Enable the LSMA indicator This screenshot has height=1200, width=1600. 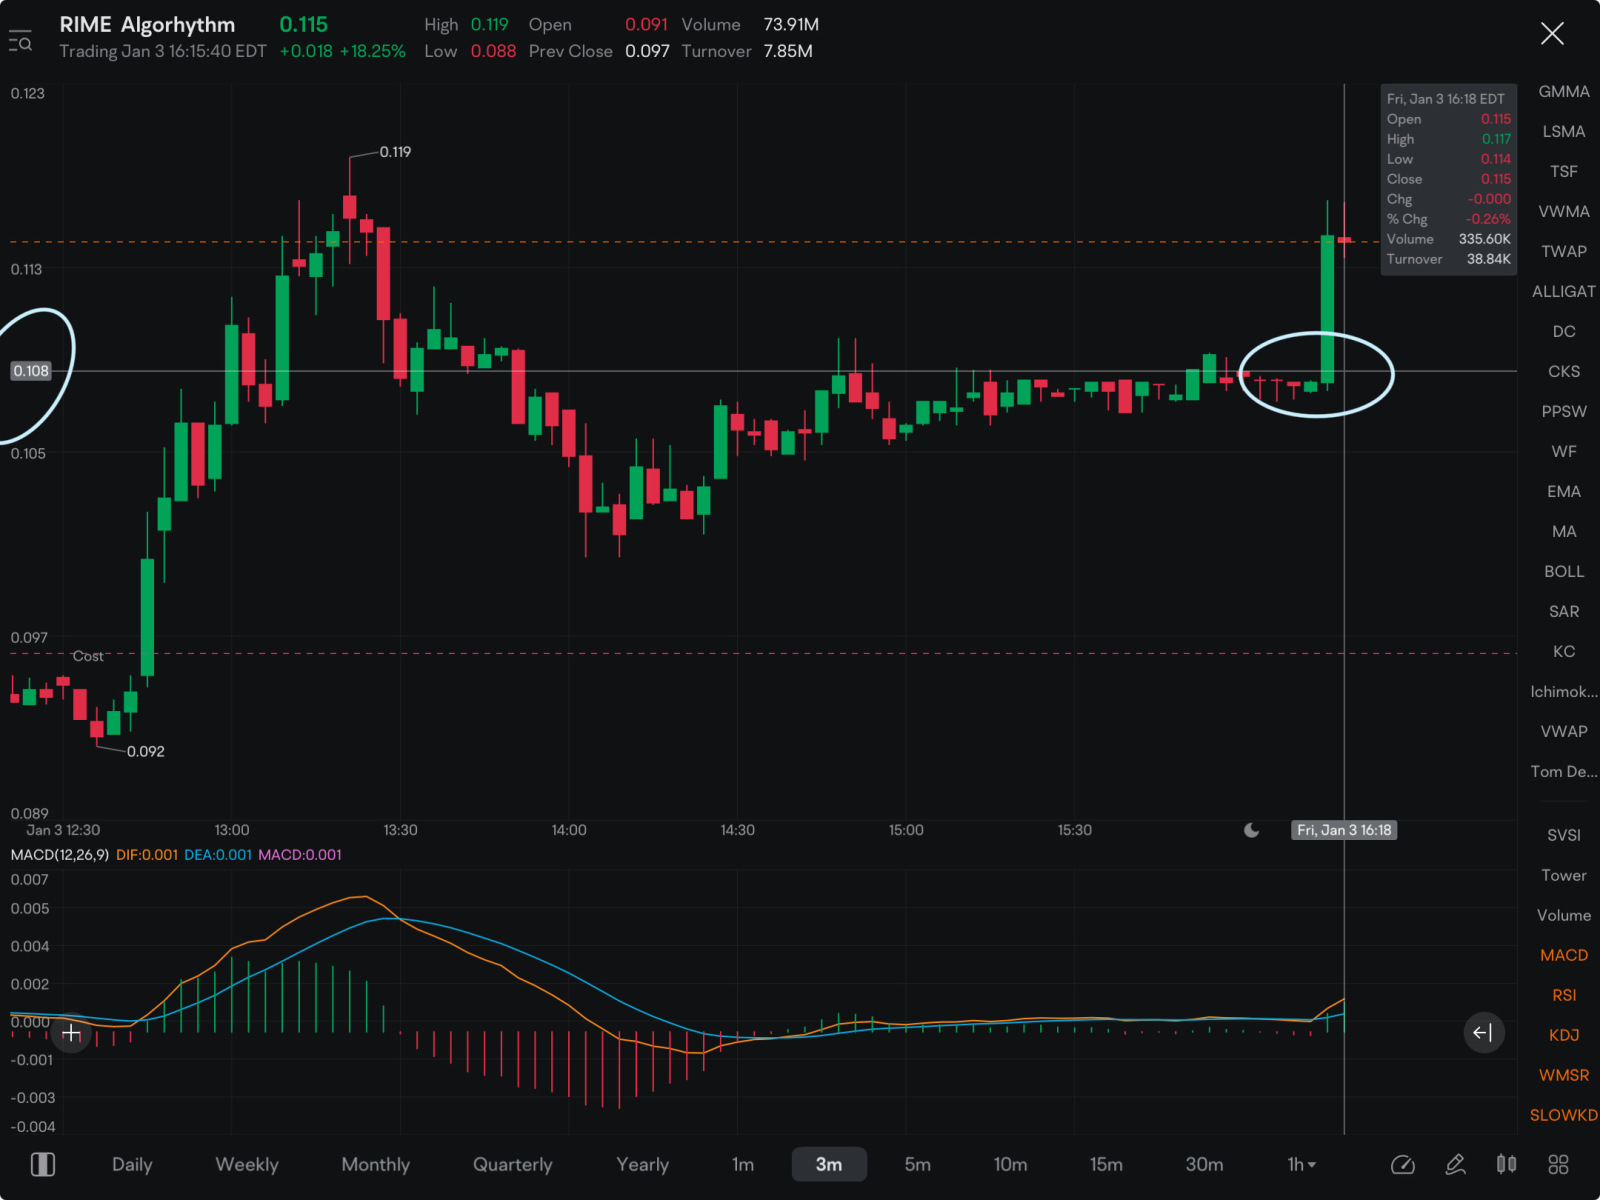pyautogui.click(x=1564, y=131)
